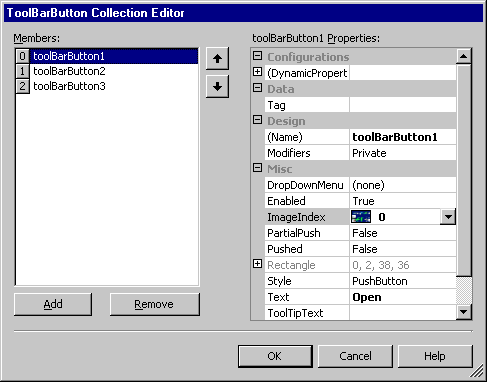487x382 pixels.
Task: Select the DropDownMenu property label
Action: 307,185
